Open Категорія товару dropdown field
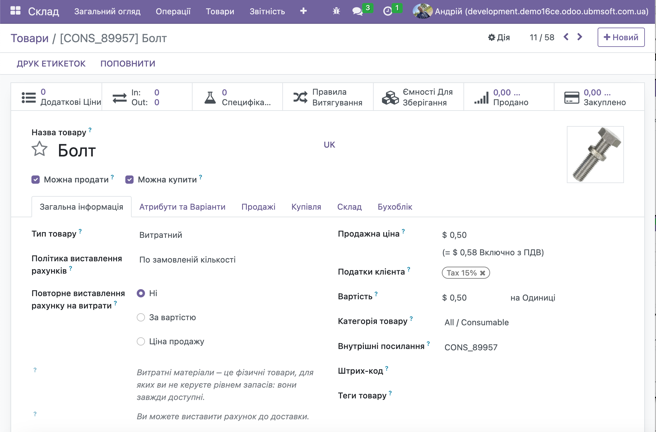The width and height of the screenshot is (656, 432). click(x=530, y=322)
